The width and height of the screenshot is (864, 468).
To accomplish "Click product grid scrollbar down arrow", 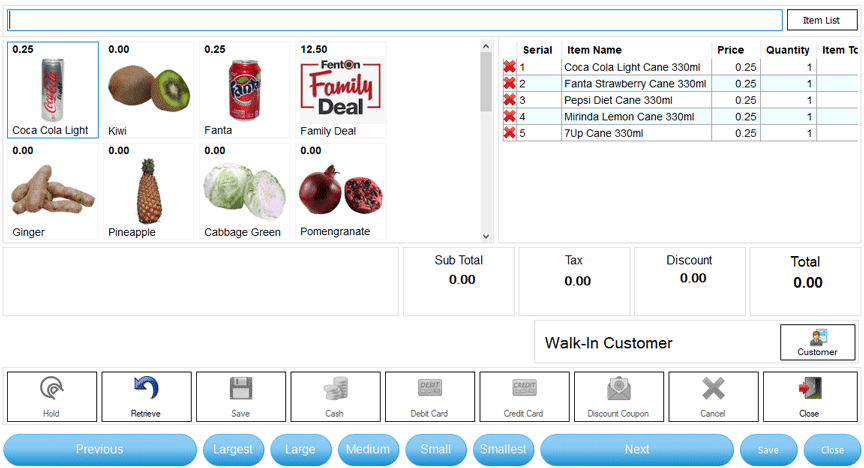I will (486, 236).
